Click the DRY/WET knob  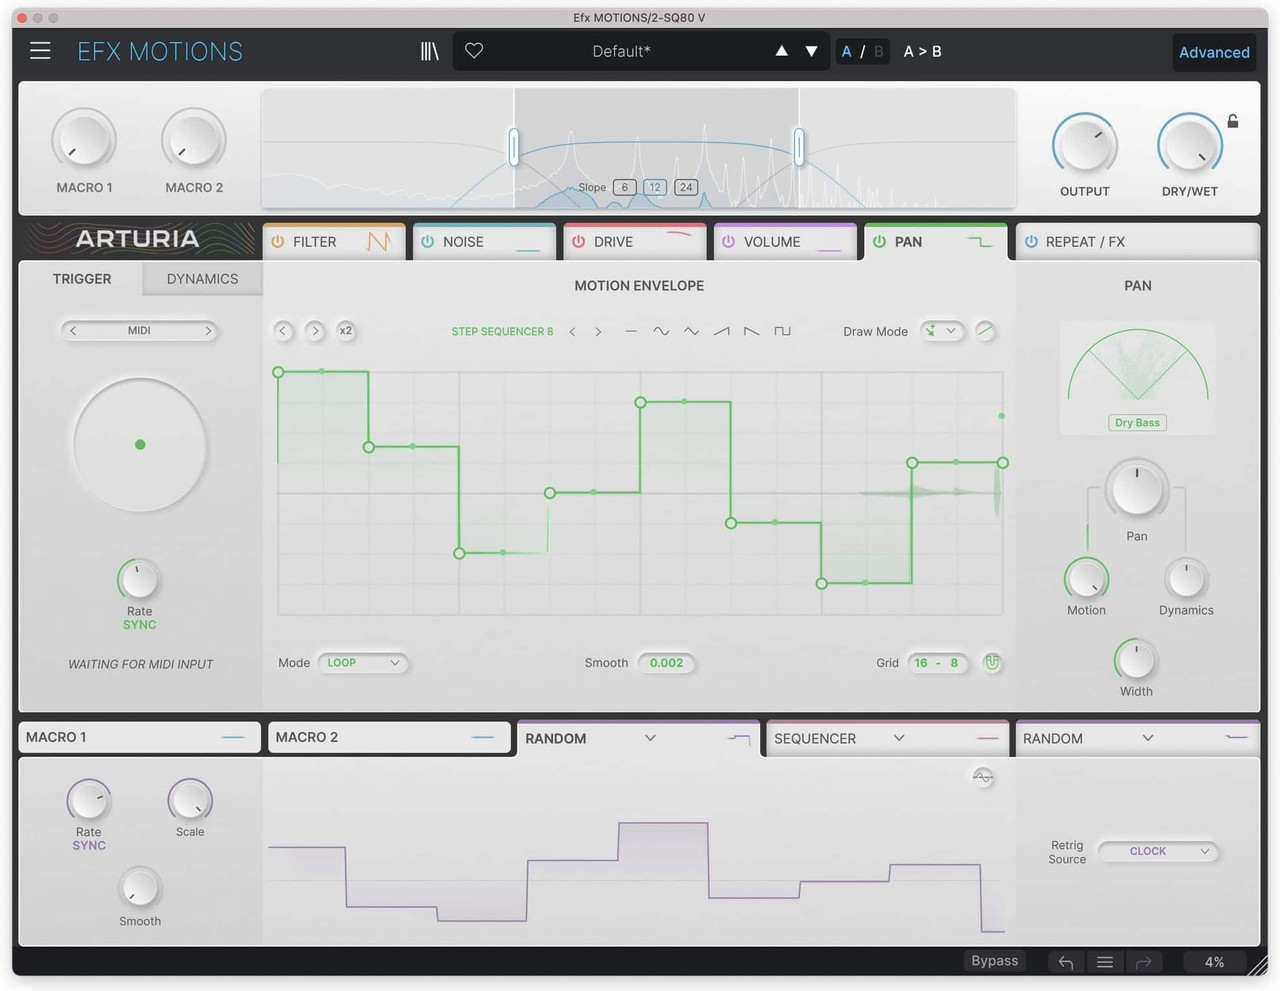click(1190, 146)
